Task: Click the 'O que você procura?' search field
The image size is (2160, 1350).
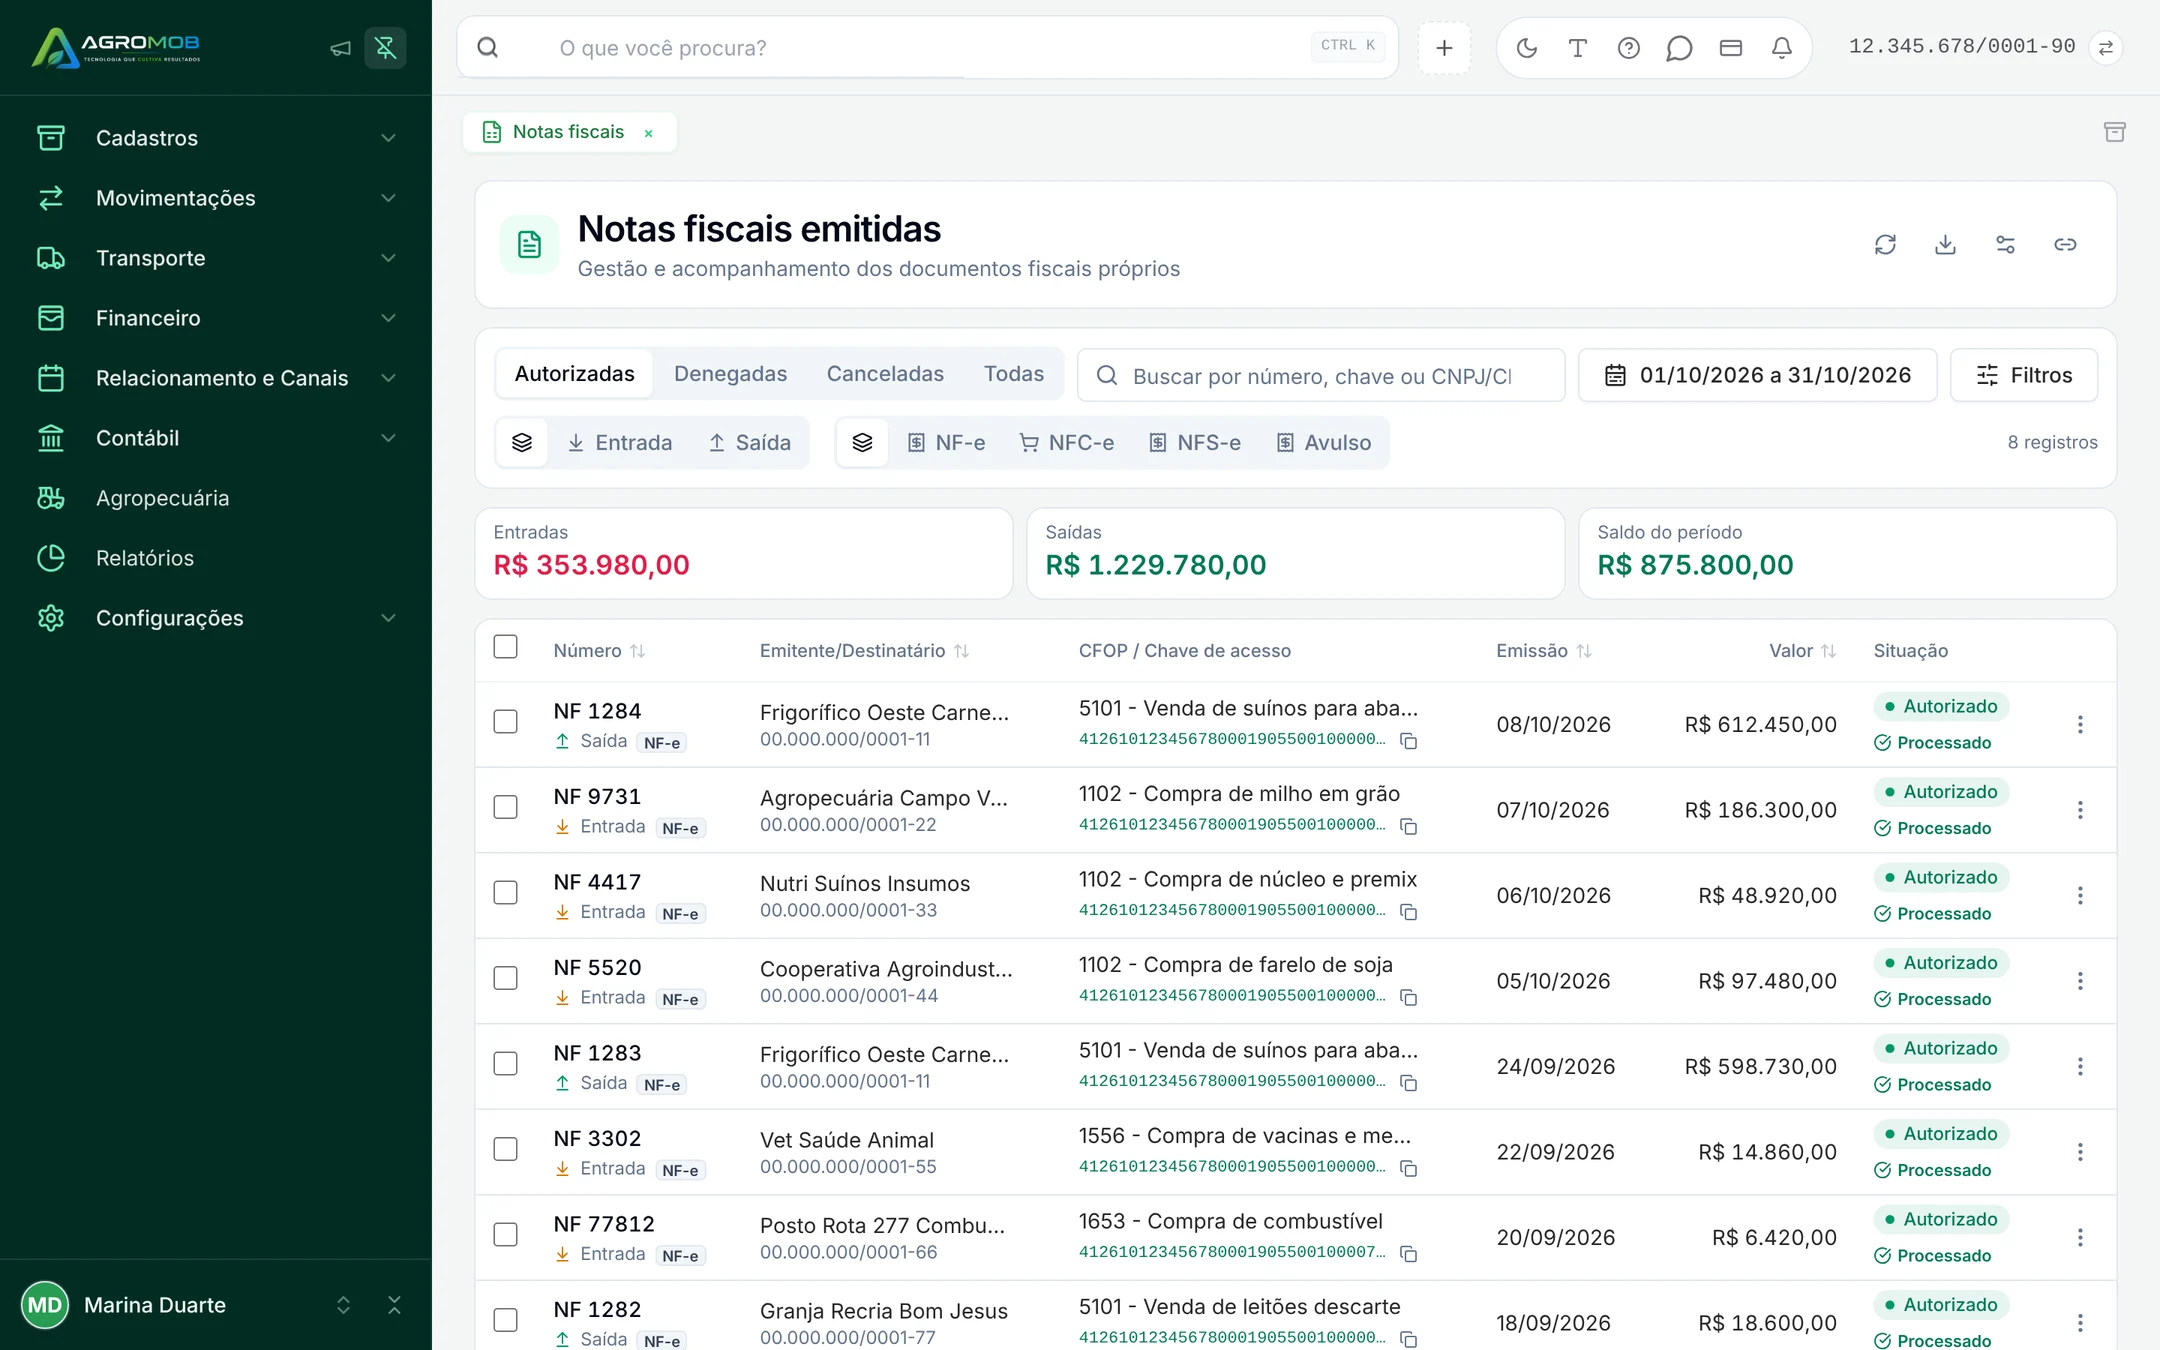Action: [x=927, y=48]
